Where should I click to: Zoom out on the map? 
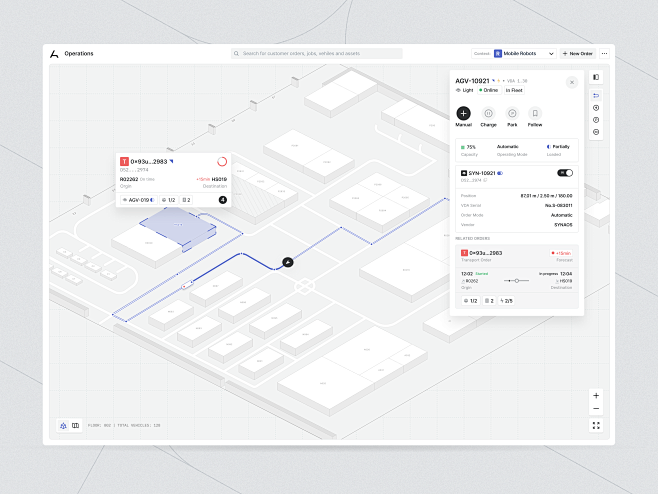(596, 408)
